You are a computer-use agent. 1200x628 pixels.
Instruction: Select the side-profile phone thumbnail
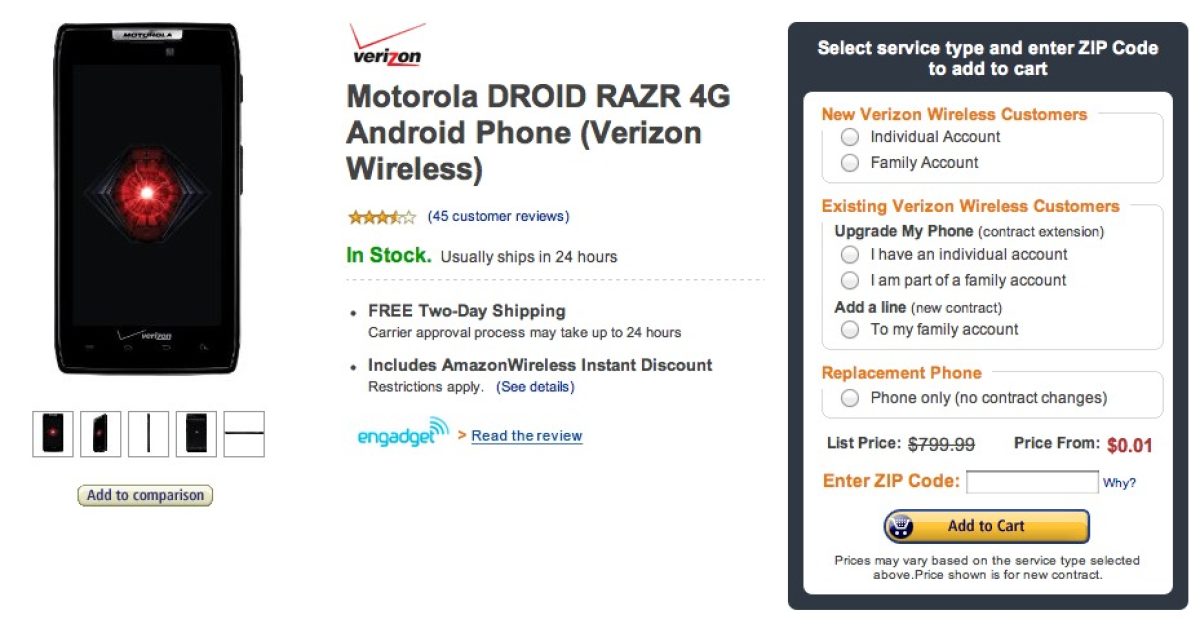click(148, 433)
